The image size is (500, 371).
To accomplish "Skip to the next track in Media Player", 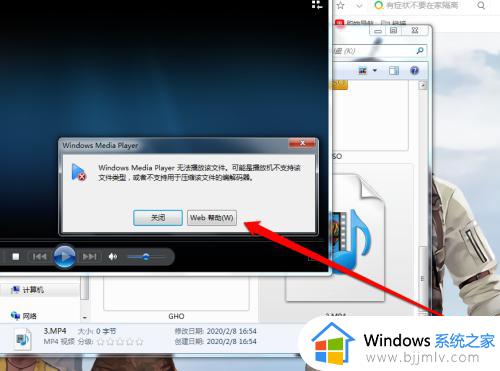I will 89,256.
